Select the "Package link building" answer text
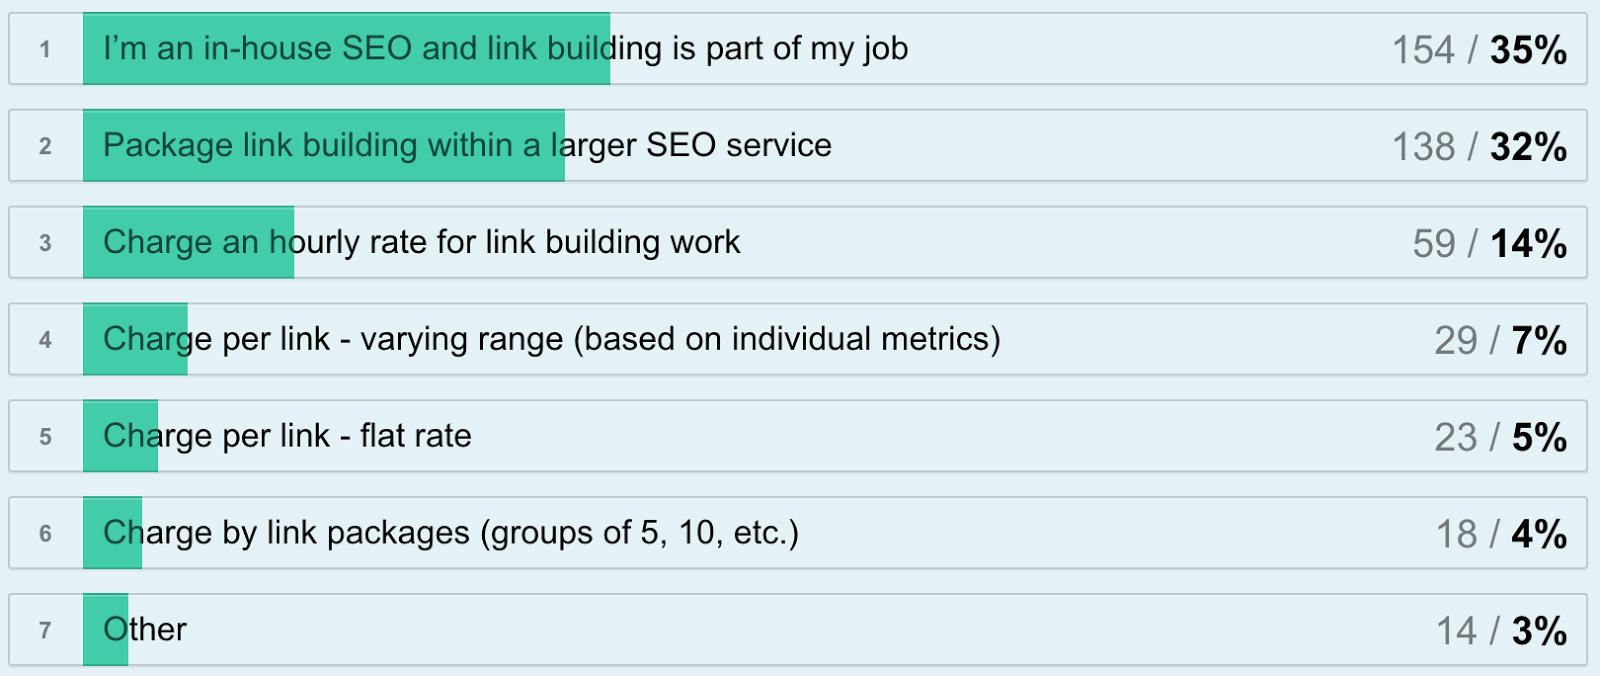This screenshot has height=676, width=1600. click(x=467, y=145)
